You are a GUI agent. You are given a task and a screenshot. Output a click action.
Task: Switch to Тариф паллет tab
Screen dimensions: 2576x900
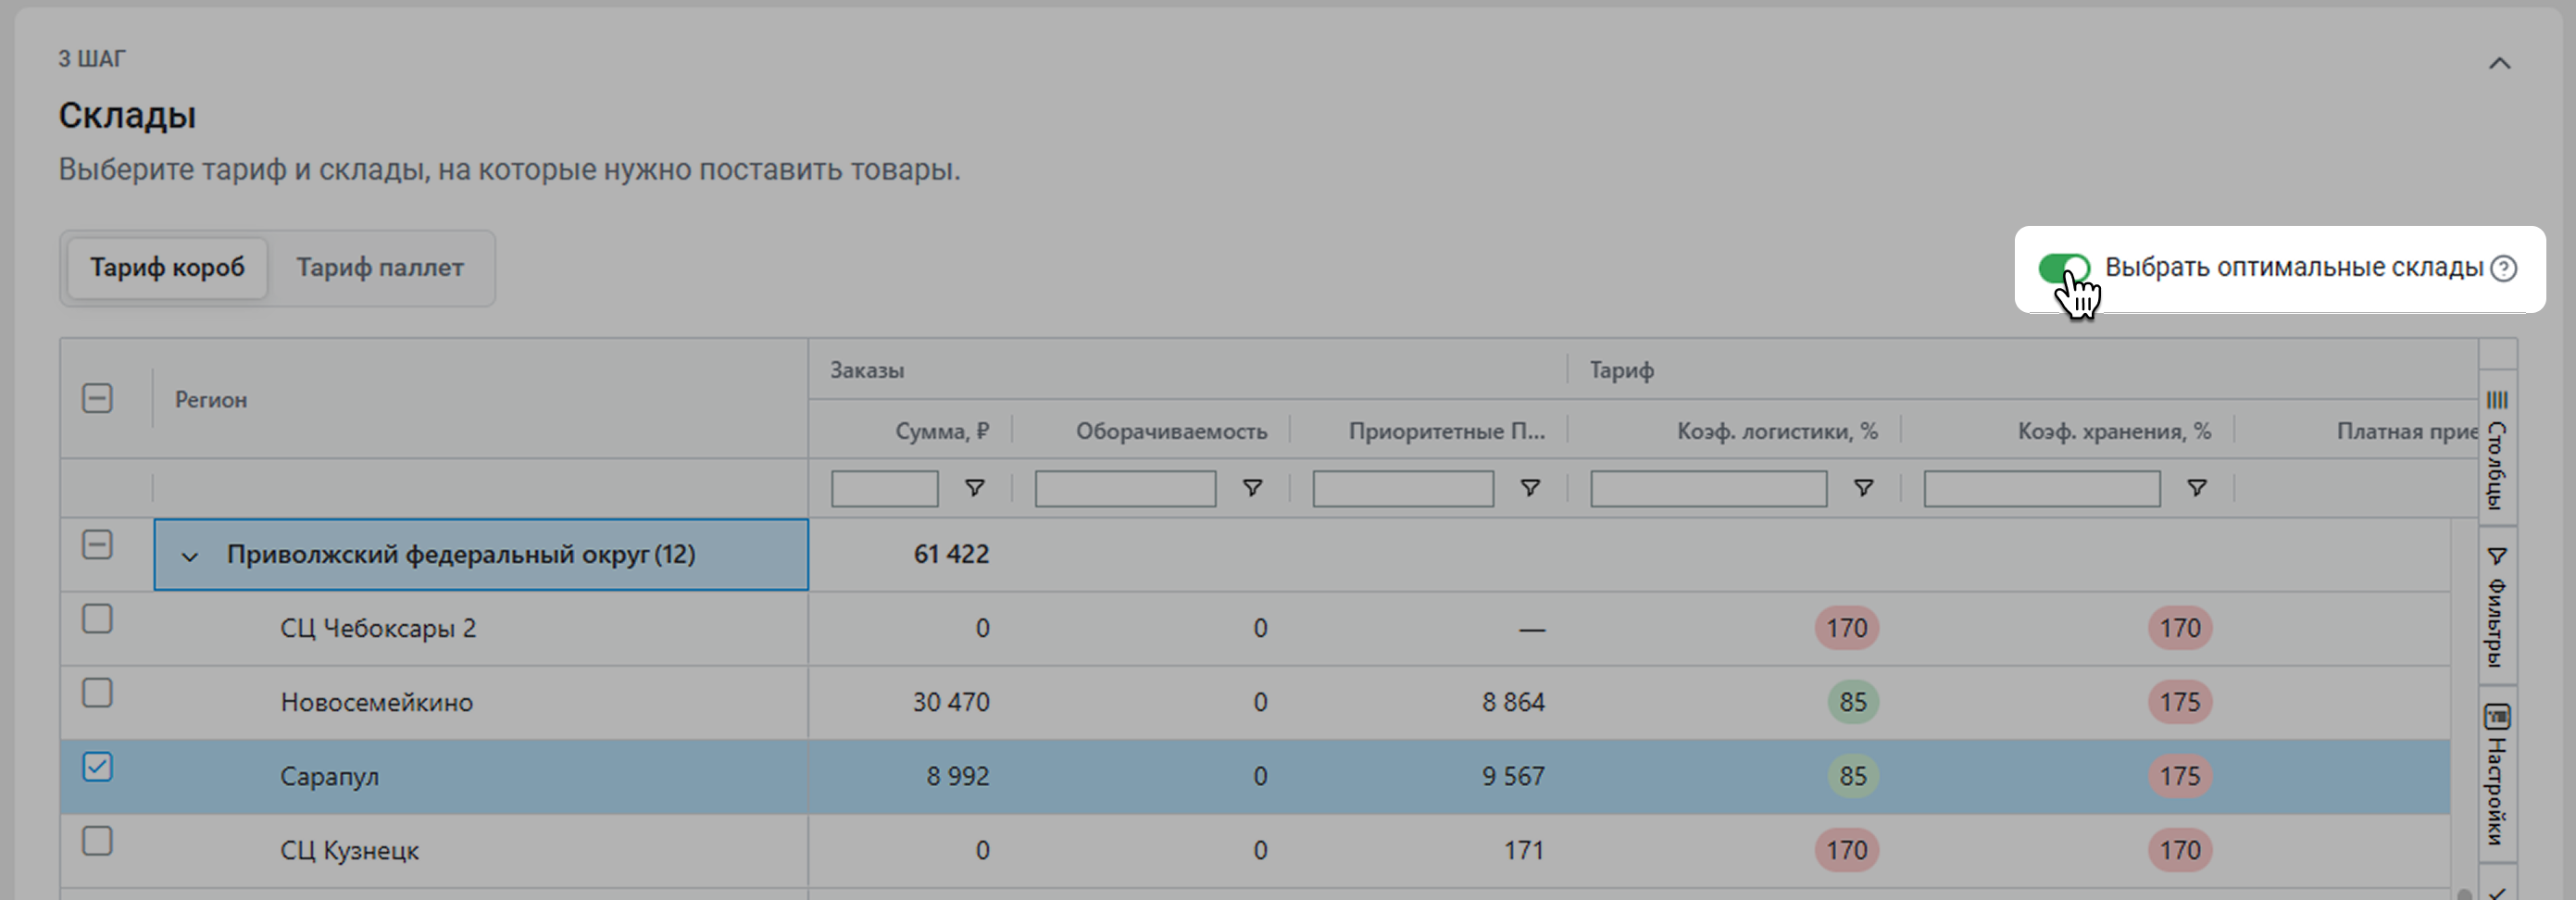coord(380,268)
